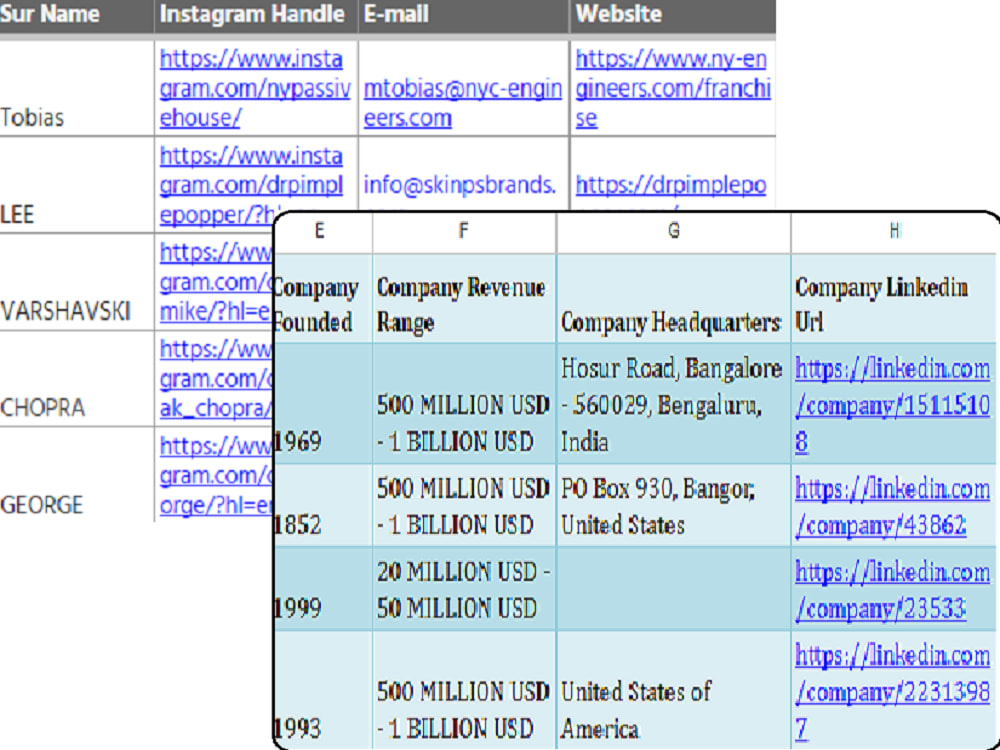Click the Company Revenue Range header cell
This screenshot has height=750, width=1000.
click(464, 298)
